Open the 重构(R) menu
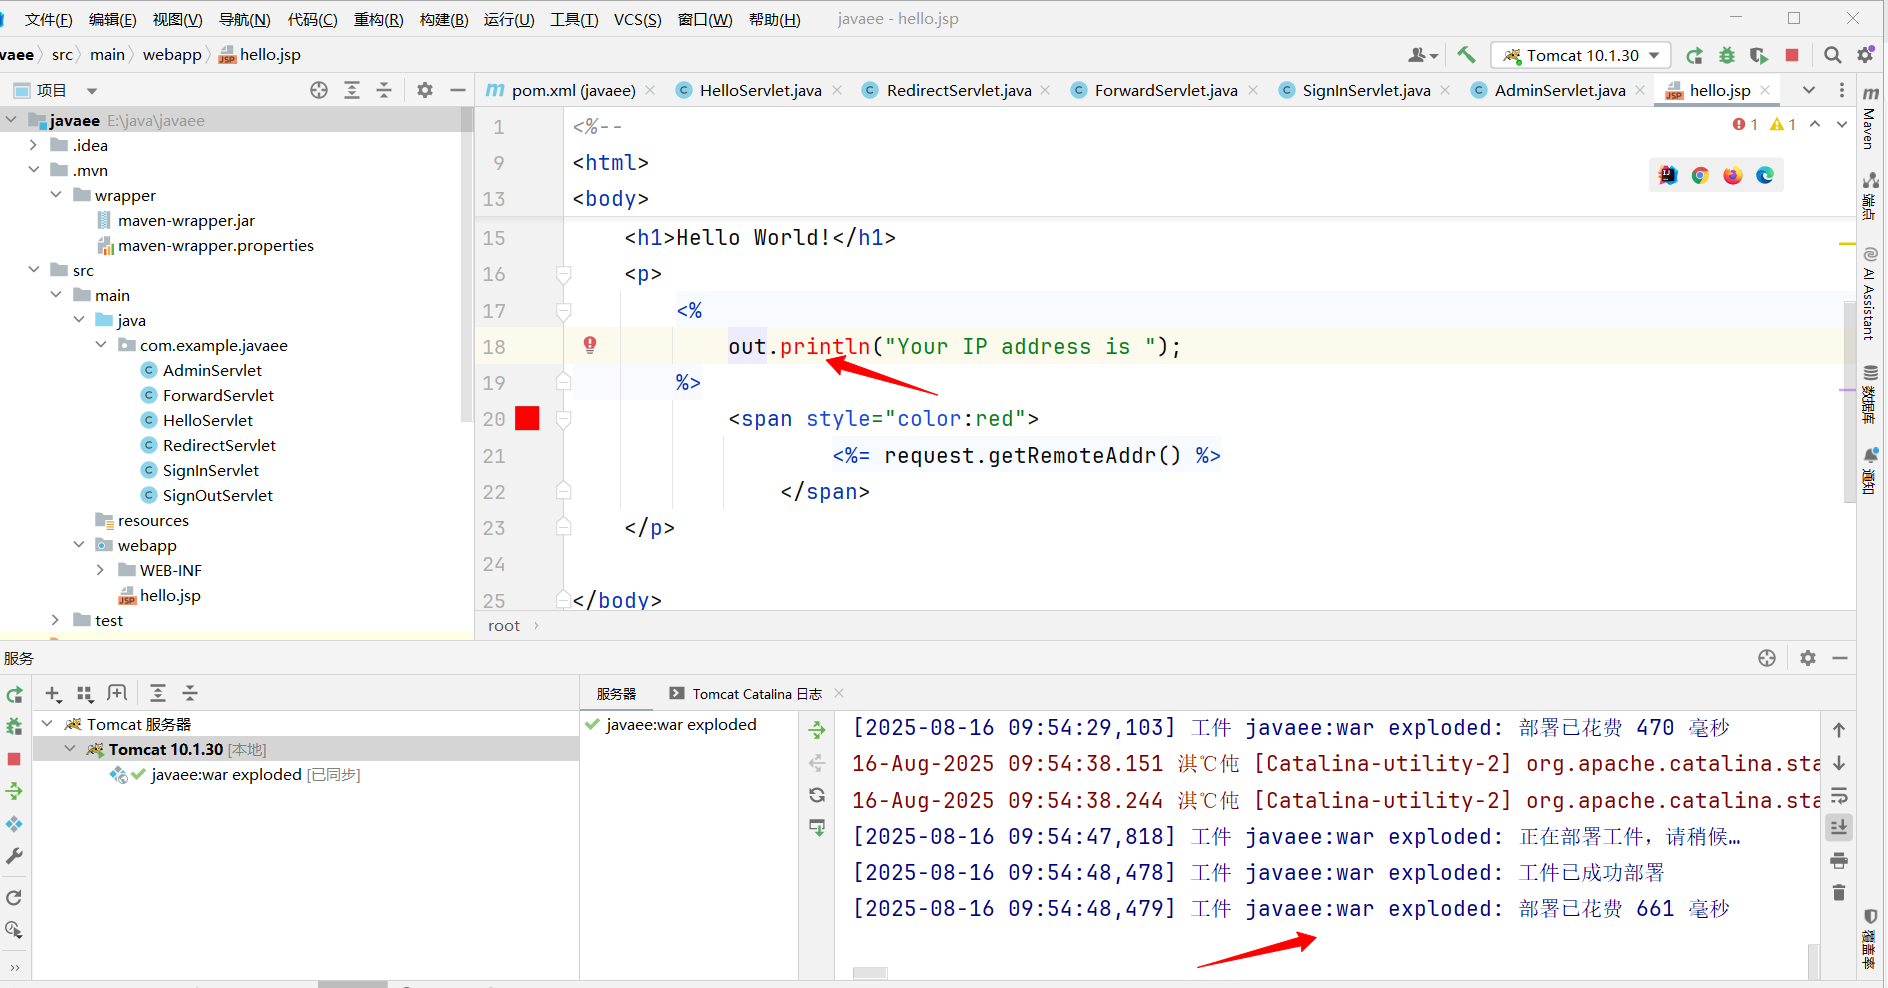 coord(378,19)
